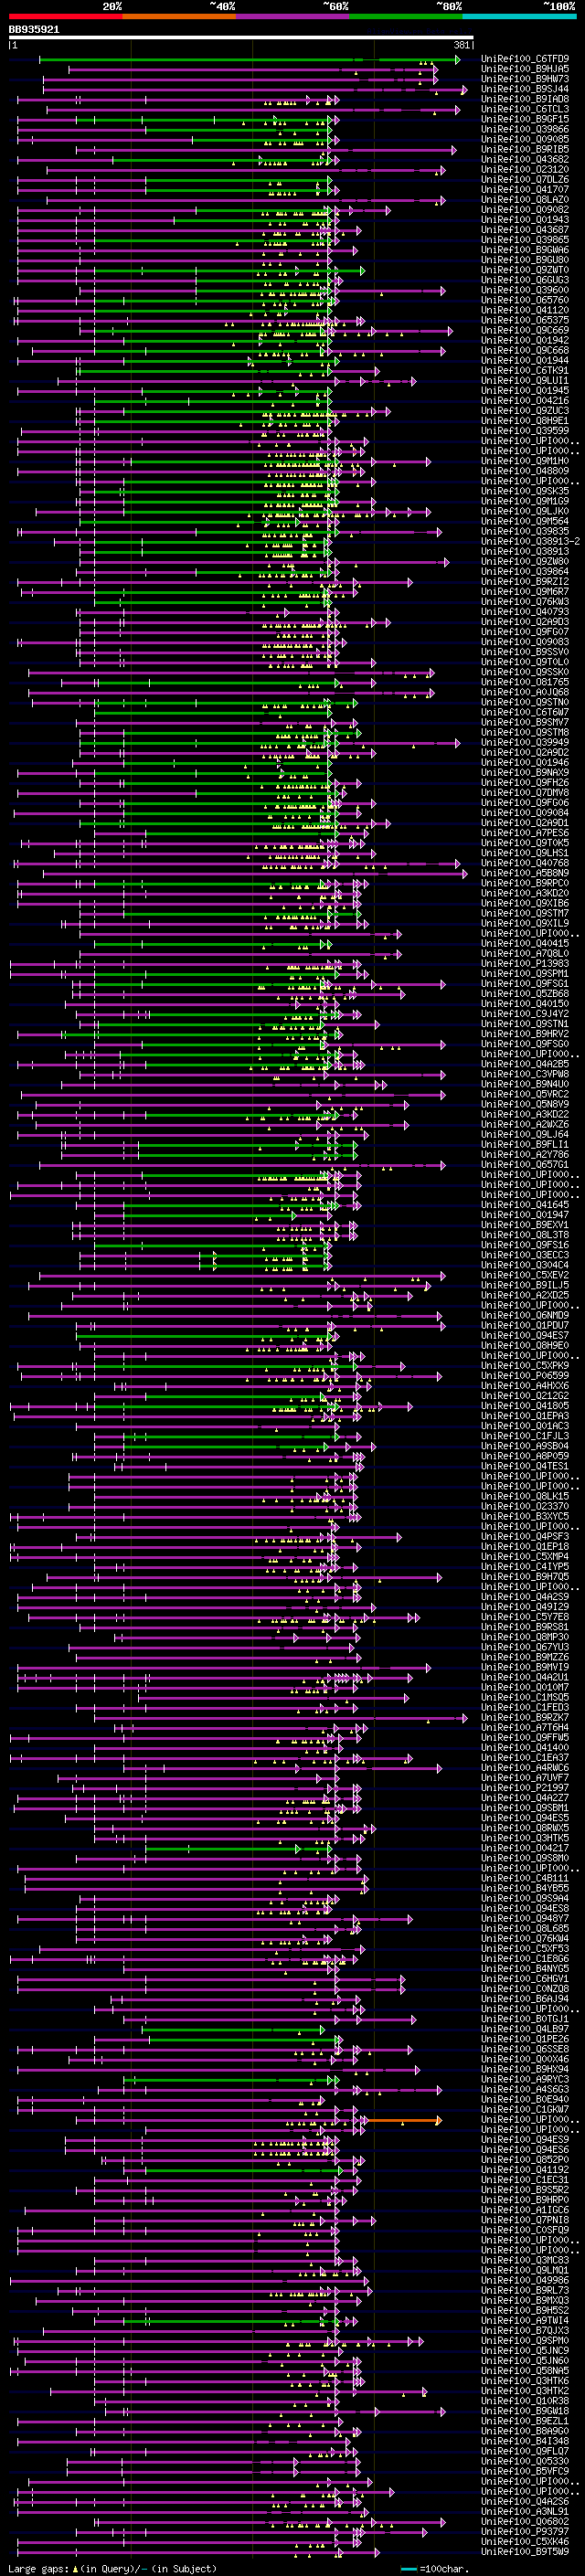Image resolution: width=585 pixels, height=2576 pixels.
Task: Click the last hit UniRef100_B9T5W9
Action: [x=525, y=2551]
